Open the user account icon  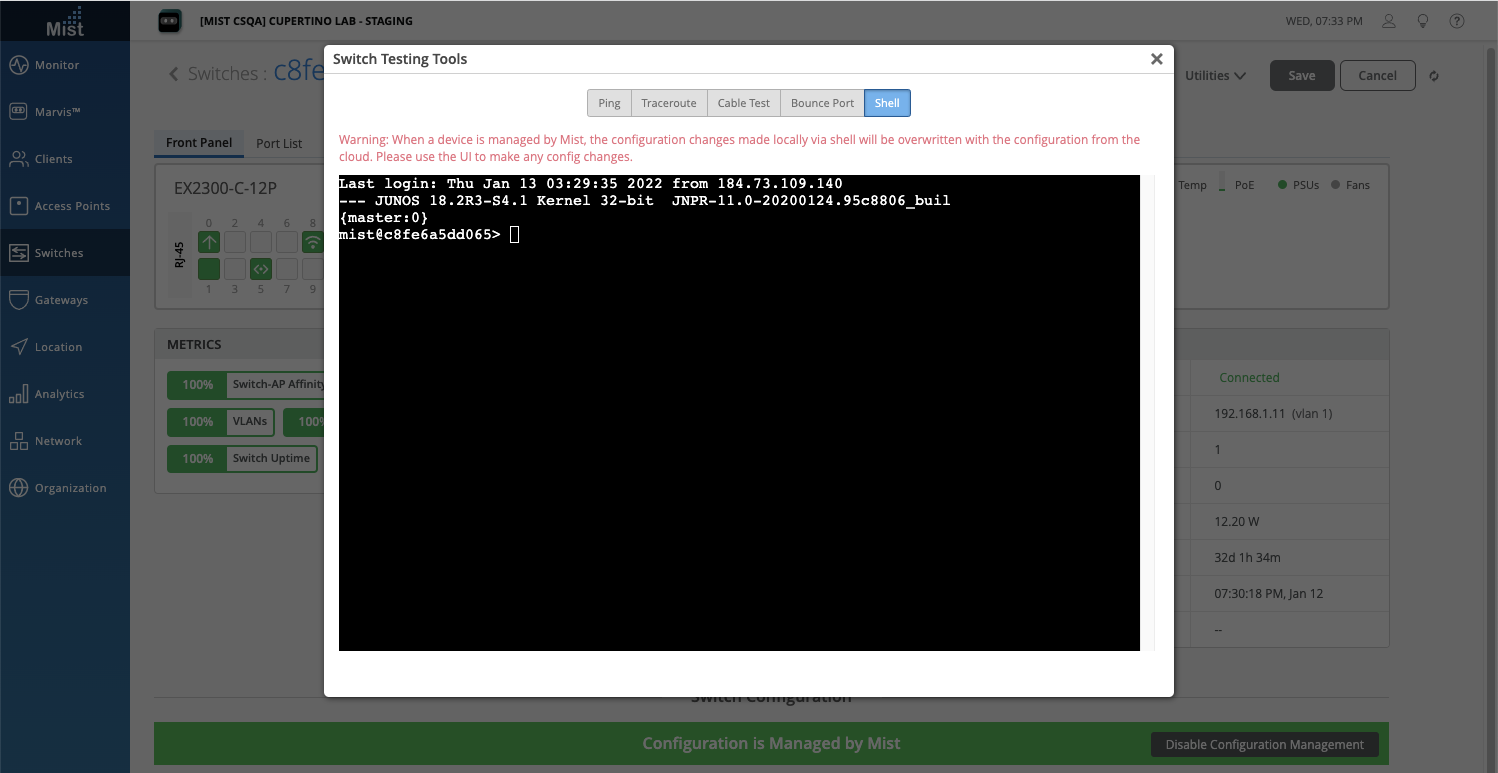1388,21
